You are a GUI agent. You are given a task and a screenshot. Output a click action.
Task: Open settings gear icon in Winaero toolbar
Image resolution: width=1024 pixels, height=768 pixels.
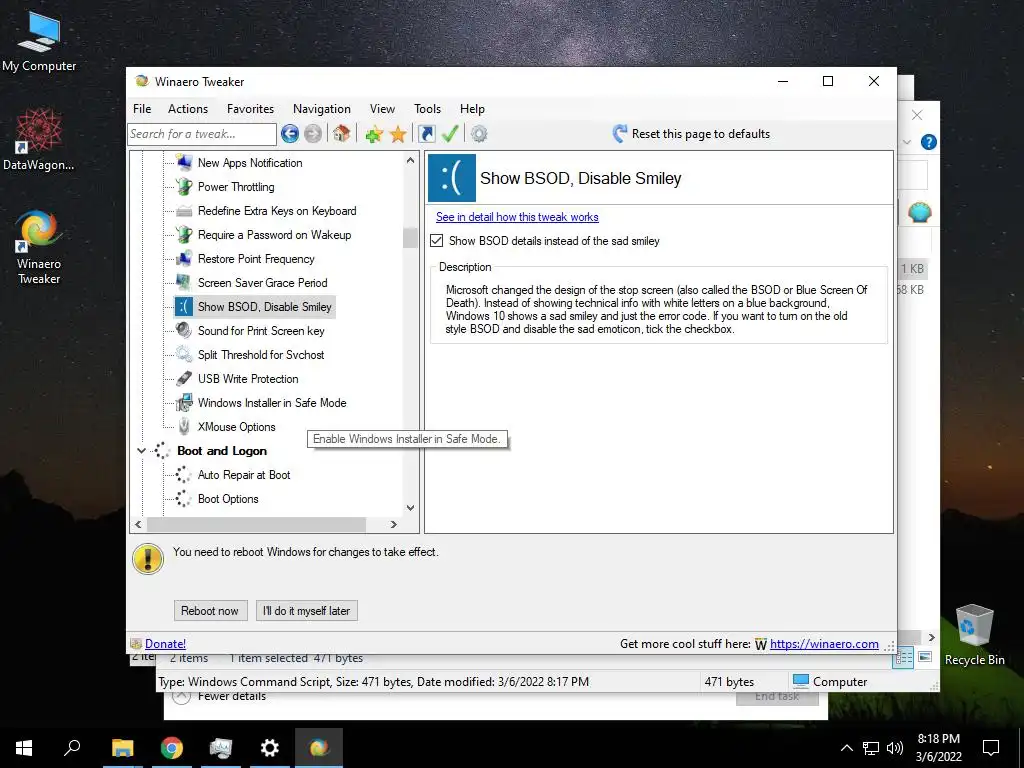coord(479,134)
